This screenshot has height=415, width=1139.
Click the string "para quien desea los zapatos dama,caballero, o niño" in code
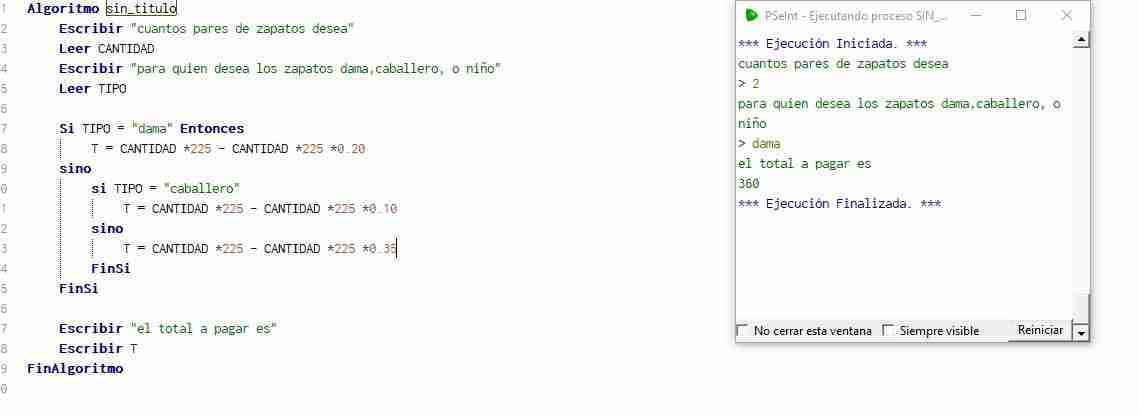(316, 69)
